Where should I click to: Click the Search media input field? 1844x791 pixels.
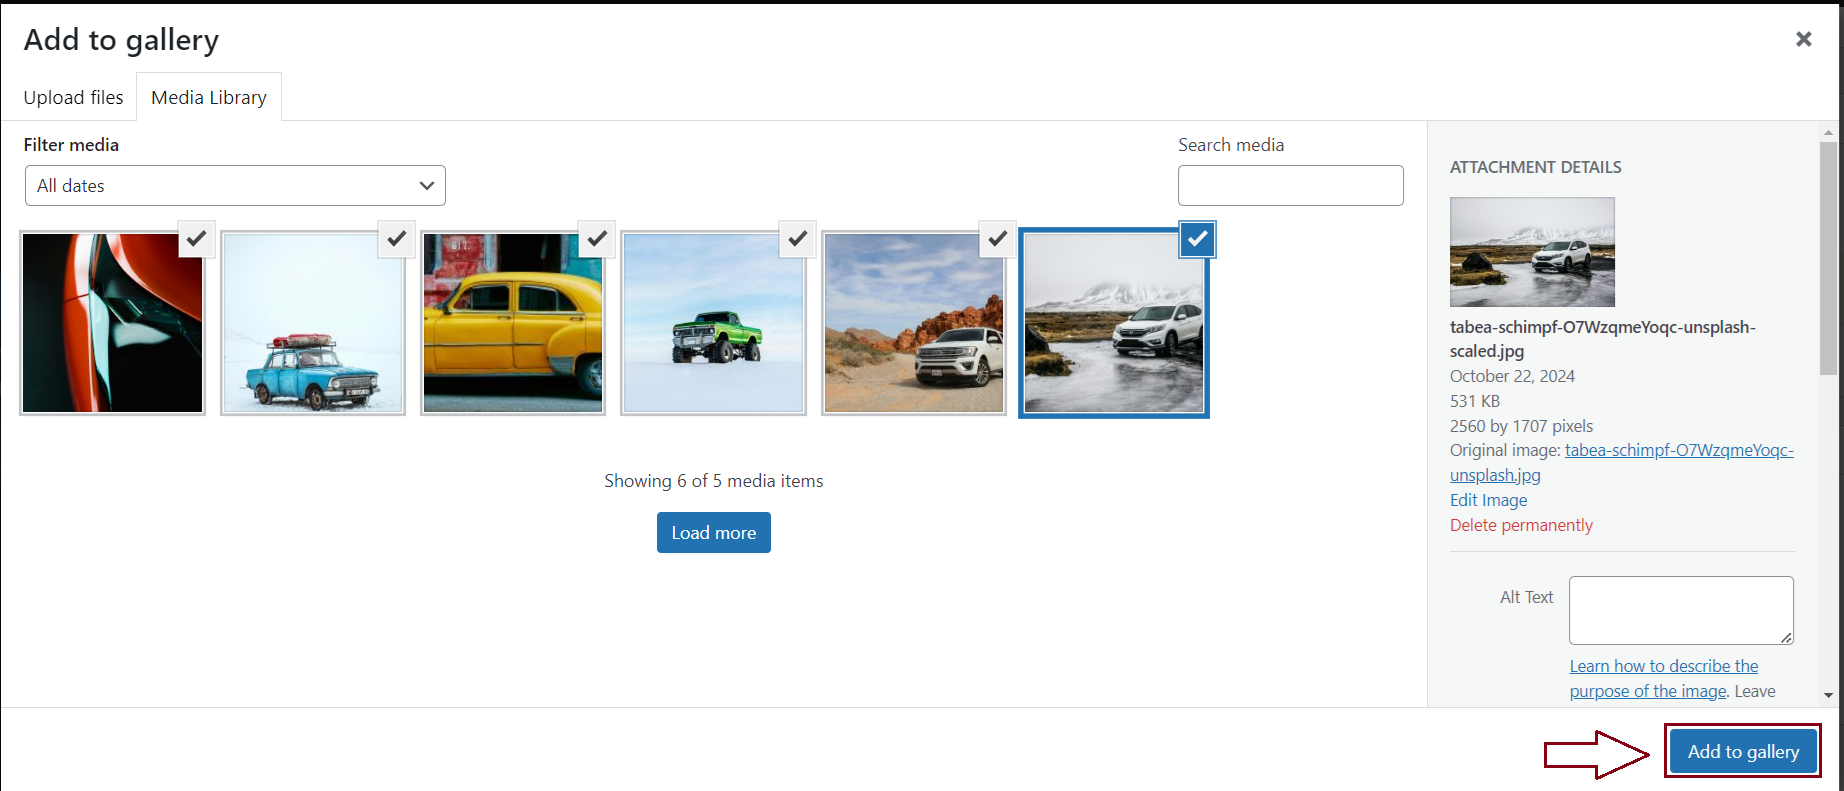1290,186
